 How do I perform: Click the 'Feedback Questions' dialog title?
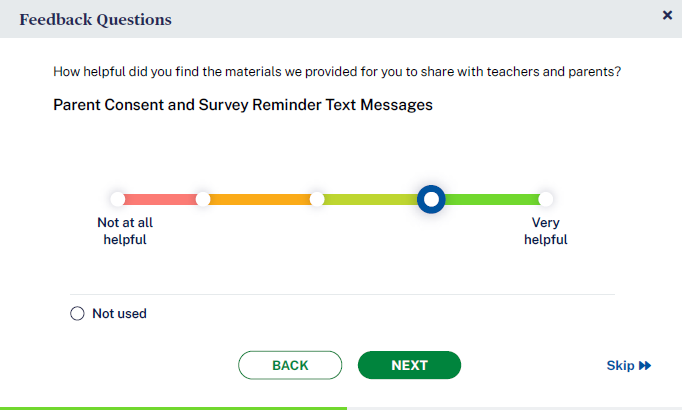[x=95, y=20]
